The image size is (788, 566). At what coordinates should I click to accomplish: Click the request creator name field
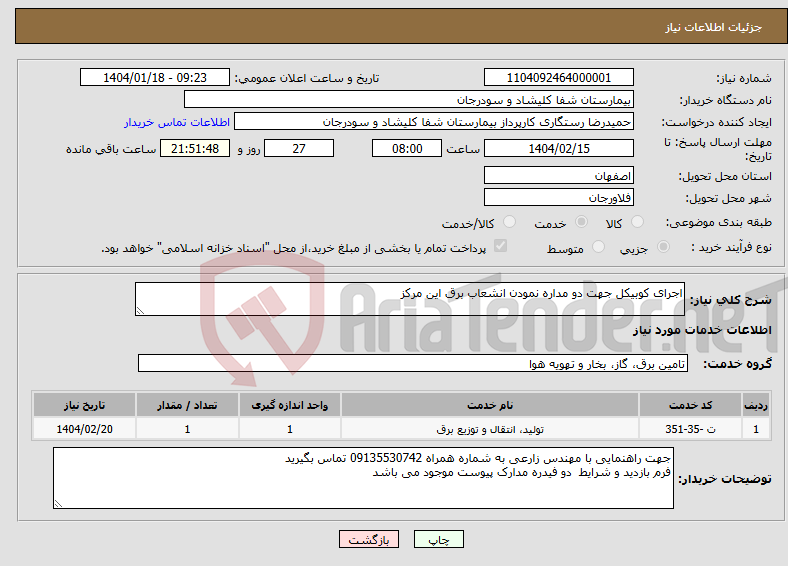[434, 122]
